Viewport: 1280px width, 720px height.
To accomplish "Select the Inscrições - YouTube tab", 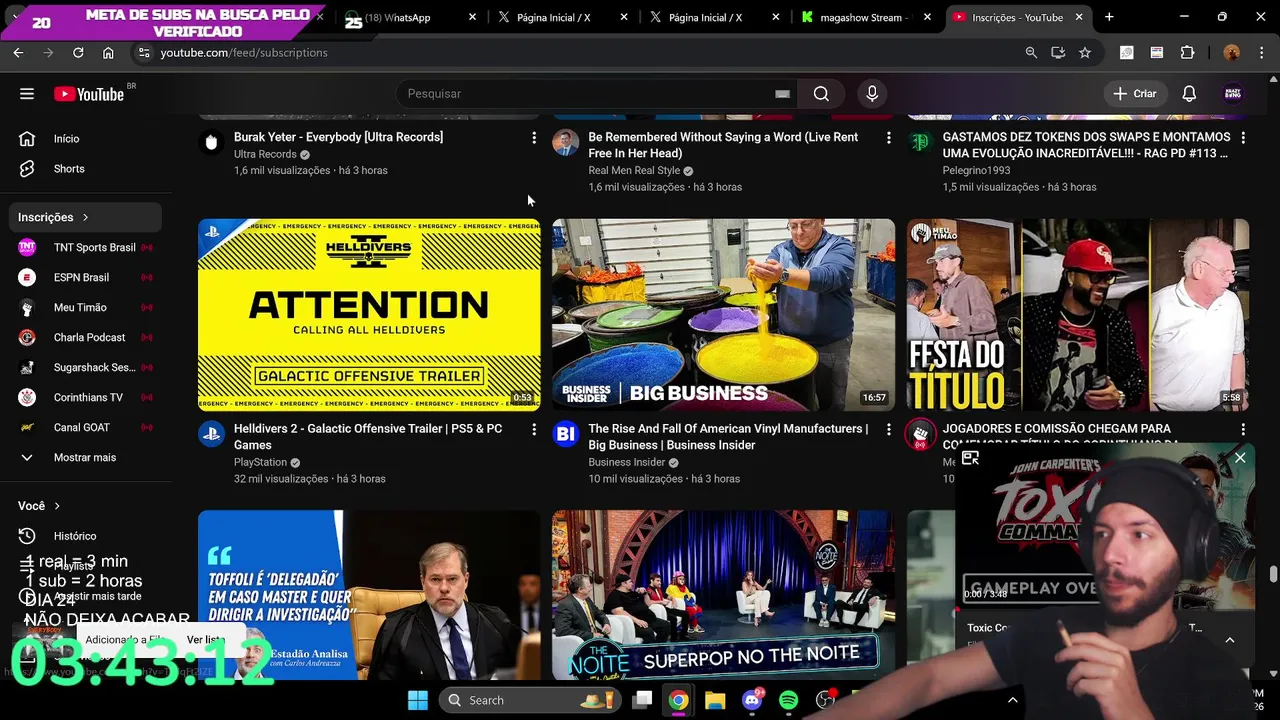I will pos(1017,17).
